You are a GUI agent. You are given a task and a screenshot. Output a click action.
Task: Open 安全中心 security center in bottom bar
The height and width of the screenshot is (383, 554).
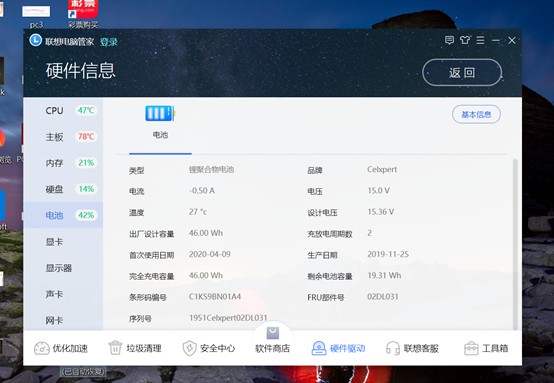209,348
